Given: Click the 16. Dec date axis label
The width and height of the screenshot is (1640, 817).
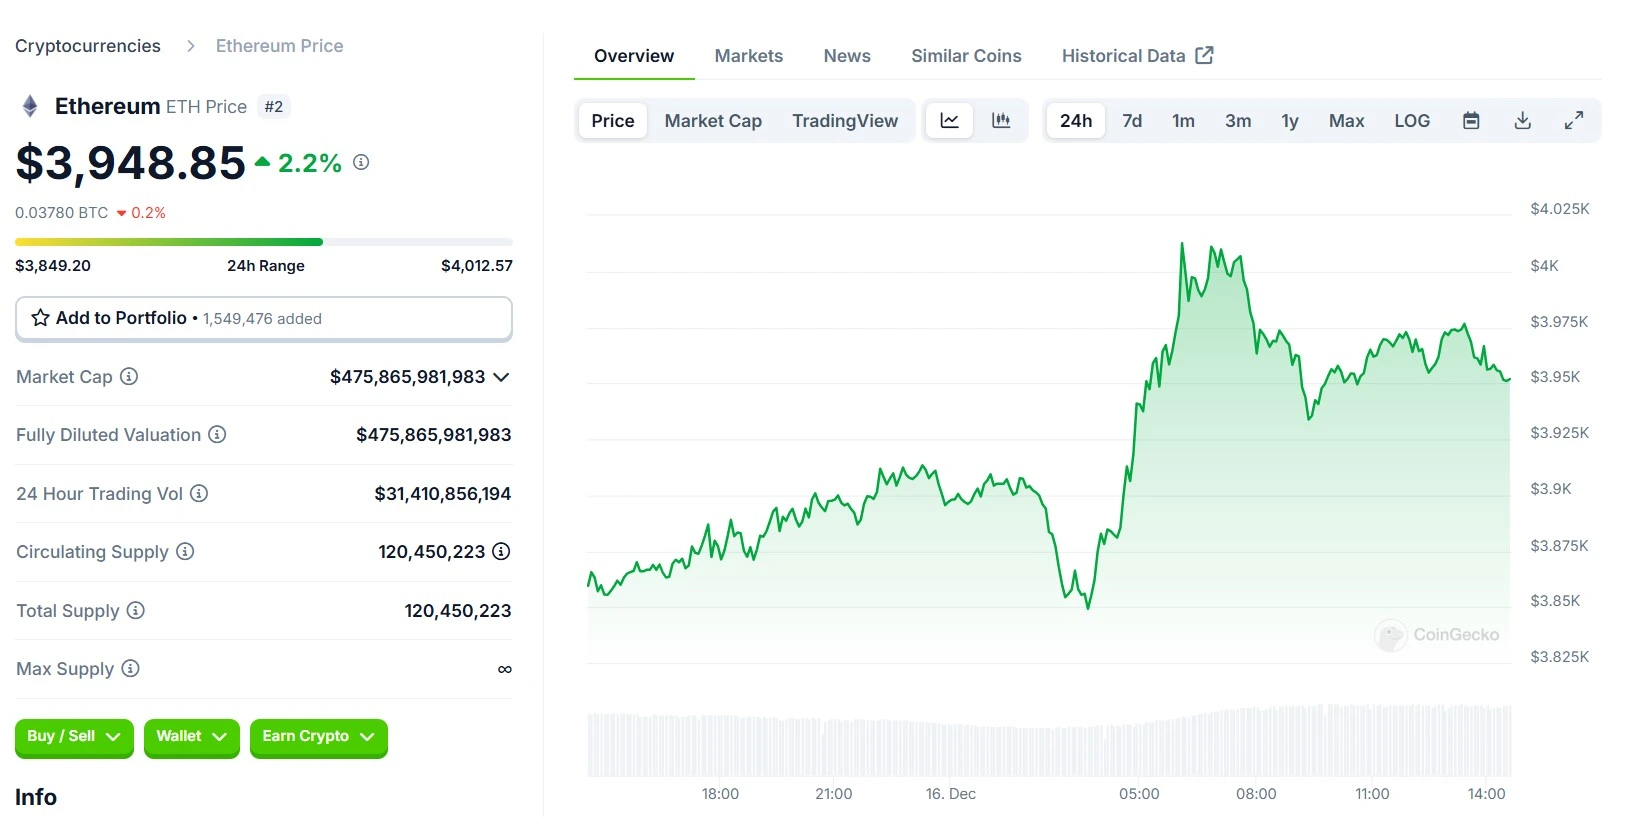Looking at the screenshot, I should coord(951,794).
